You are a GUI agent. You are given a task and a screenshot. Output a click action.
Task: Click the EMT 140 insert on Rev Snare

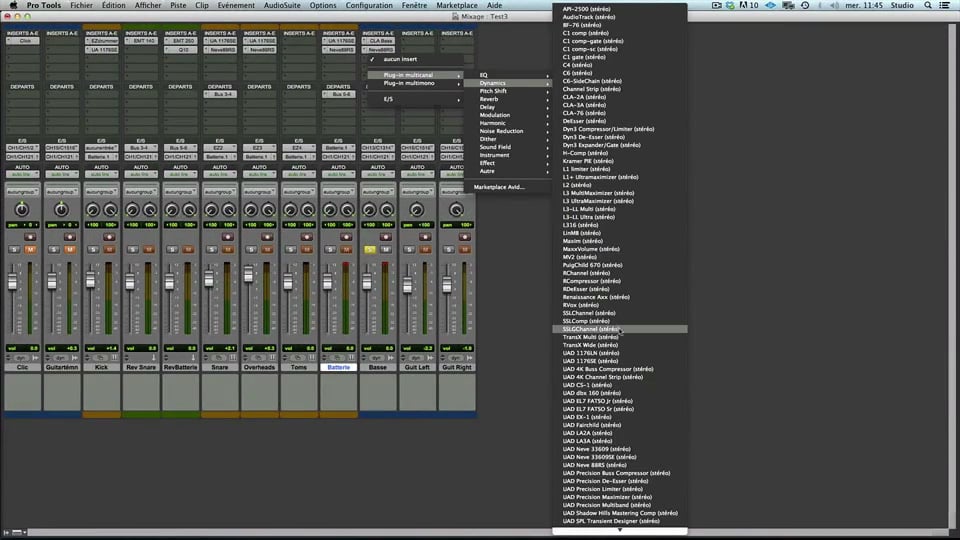click(x=141, y=41)
